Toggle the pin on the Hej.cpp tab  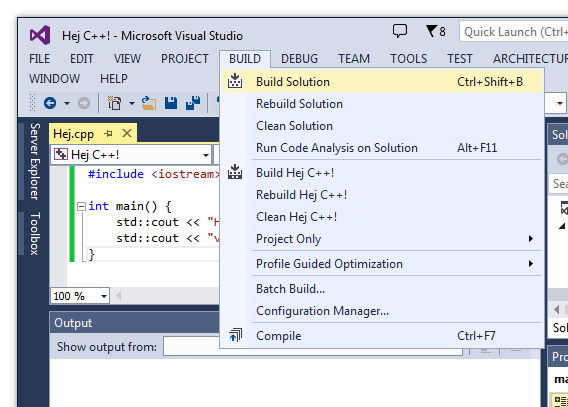(x=108, y=134)
